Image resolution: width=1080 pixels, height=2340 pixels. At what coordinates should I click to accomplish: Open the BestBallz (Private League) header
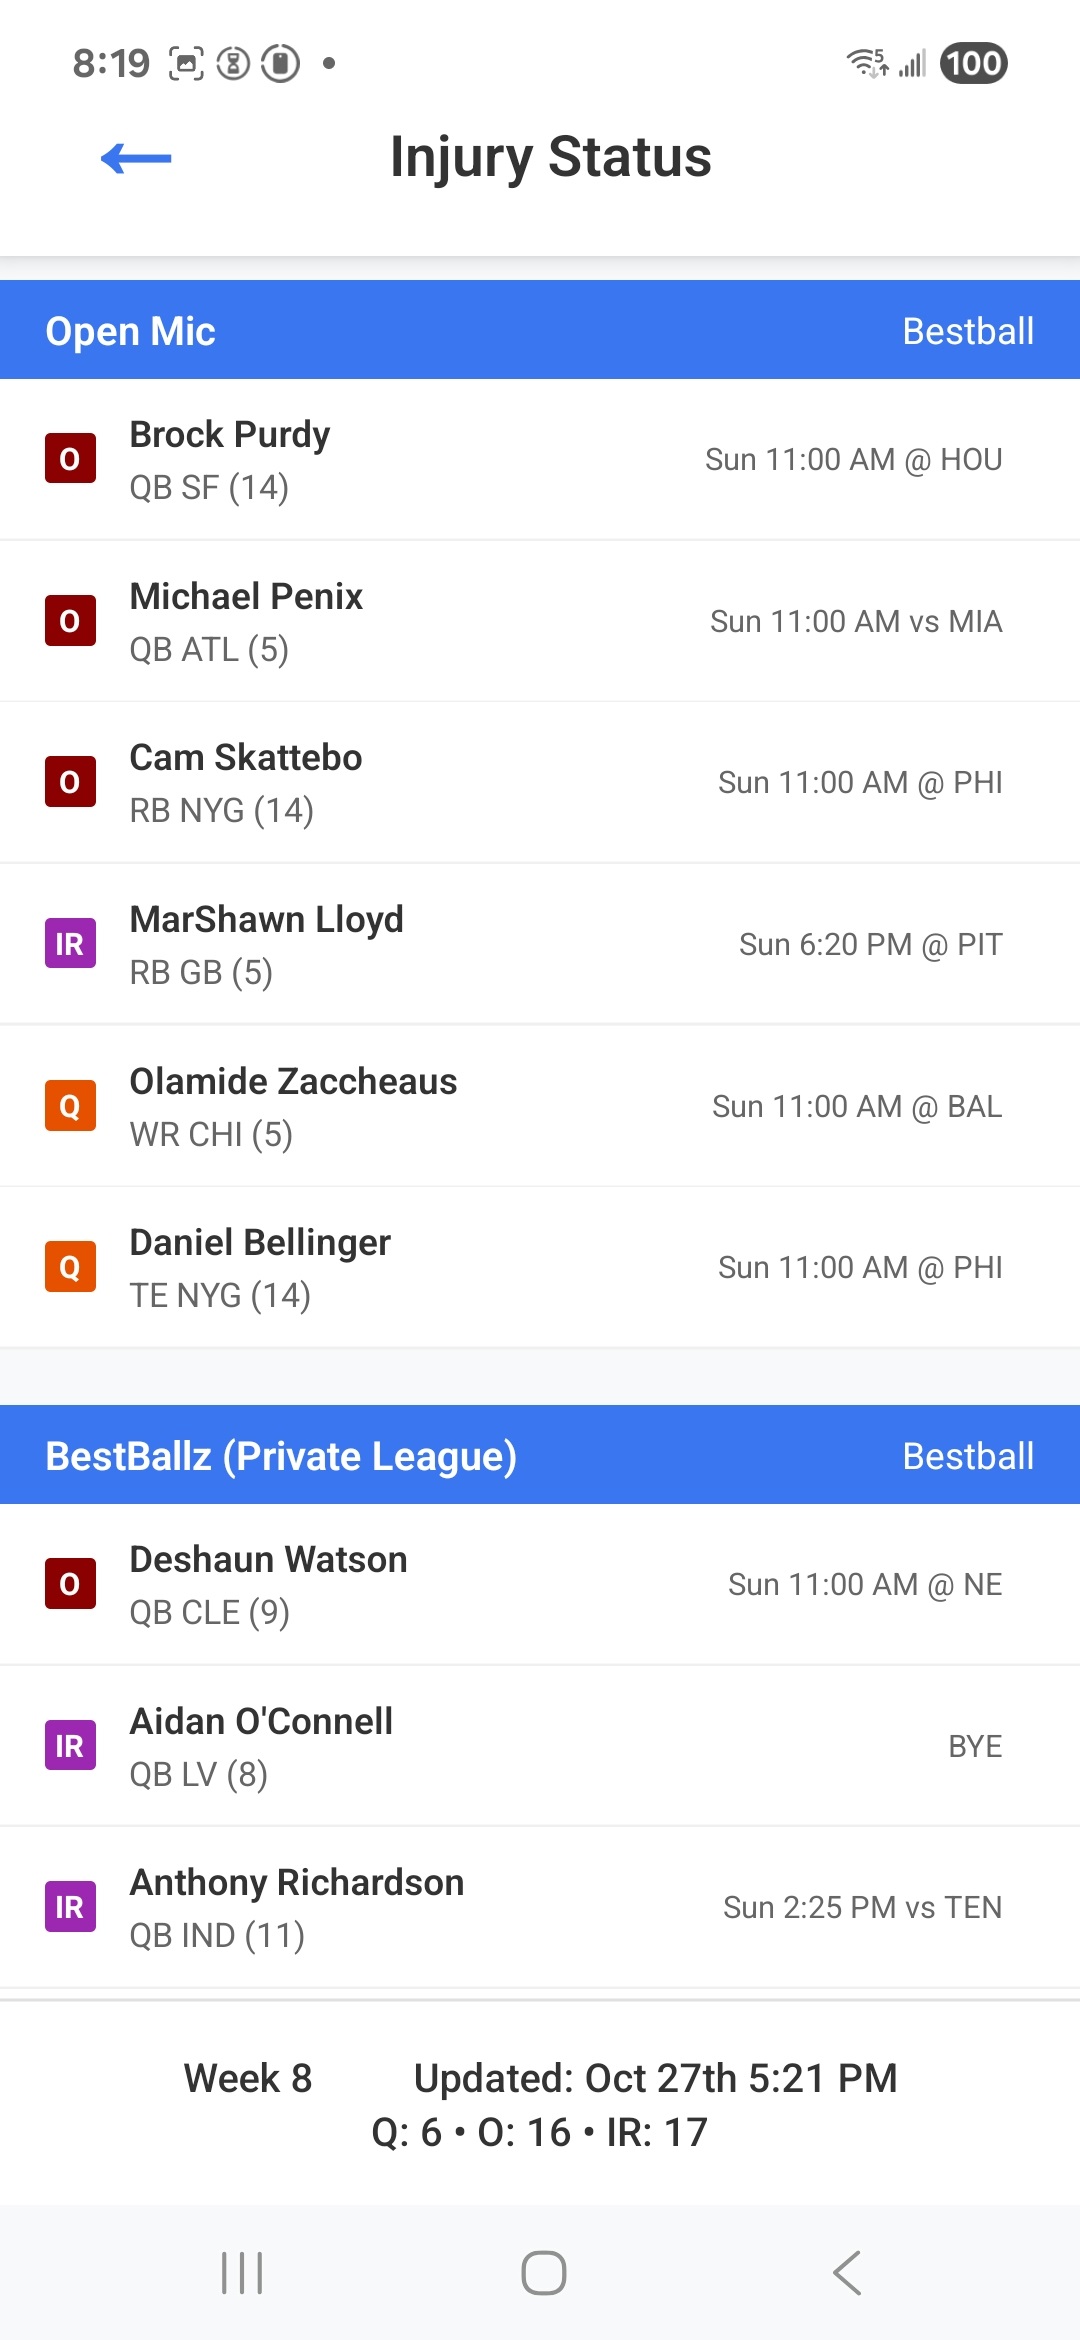click(x=281, y=1456)
